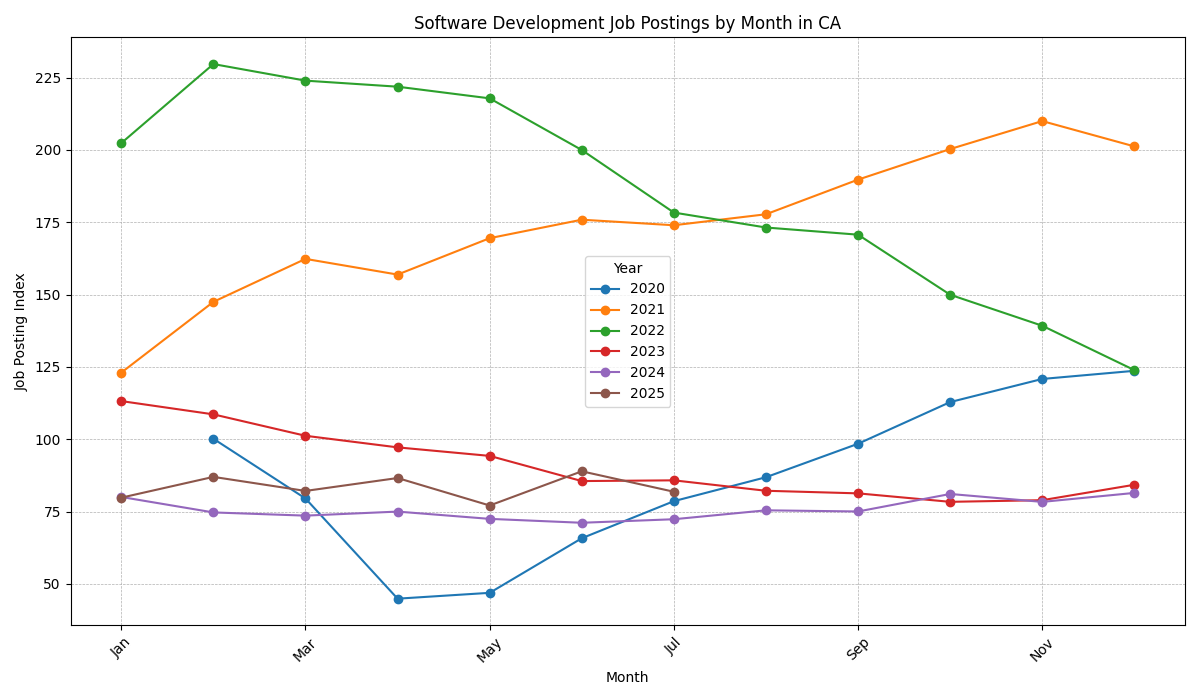Click the '225' y-axis tick label
Image resolution: width=1200 pixels, height=700 pixels.
(47, 78)
